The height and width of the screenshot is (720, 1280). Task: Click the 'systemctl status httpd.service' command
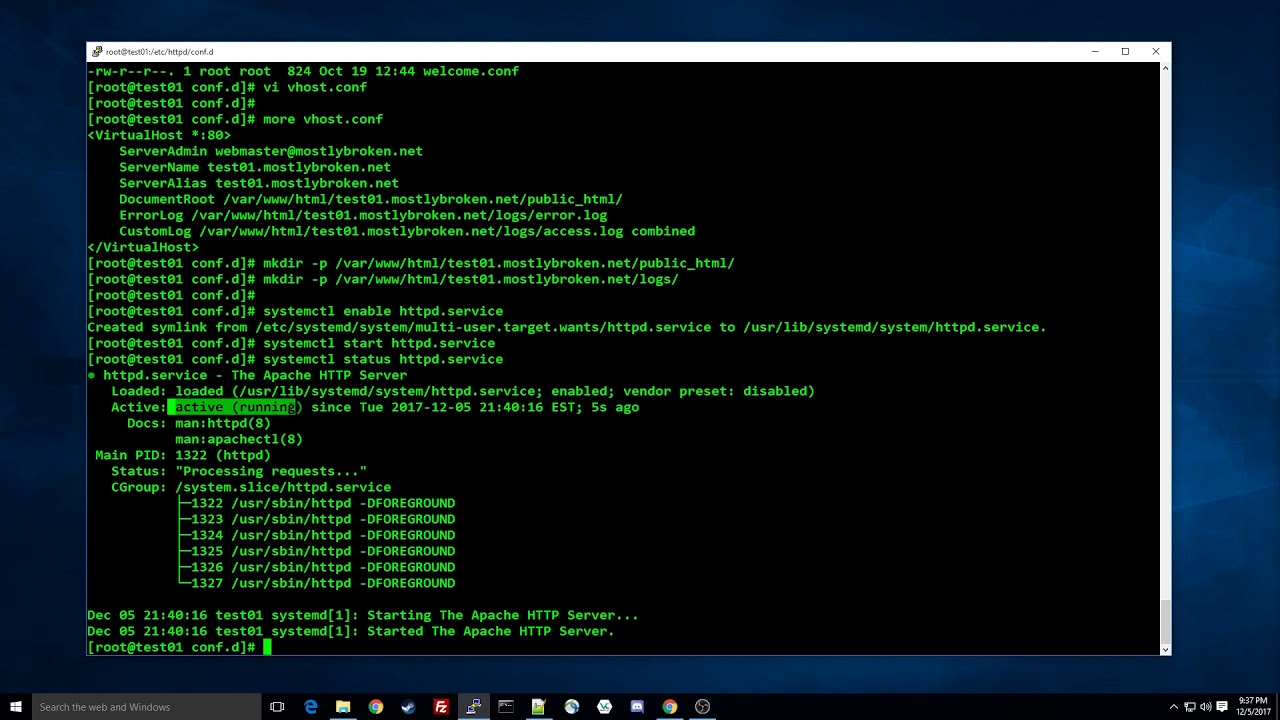[383, 359]
